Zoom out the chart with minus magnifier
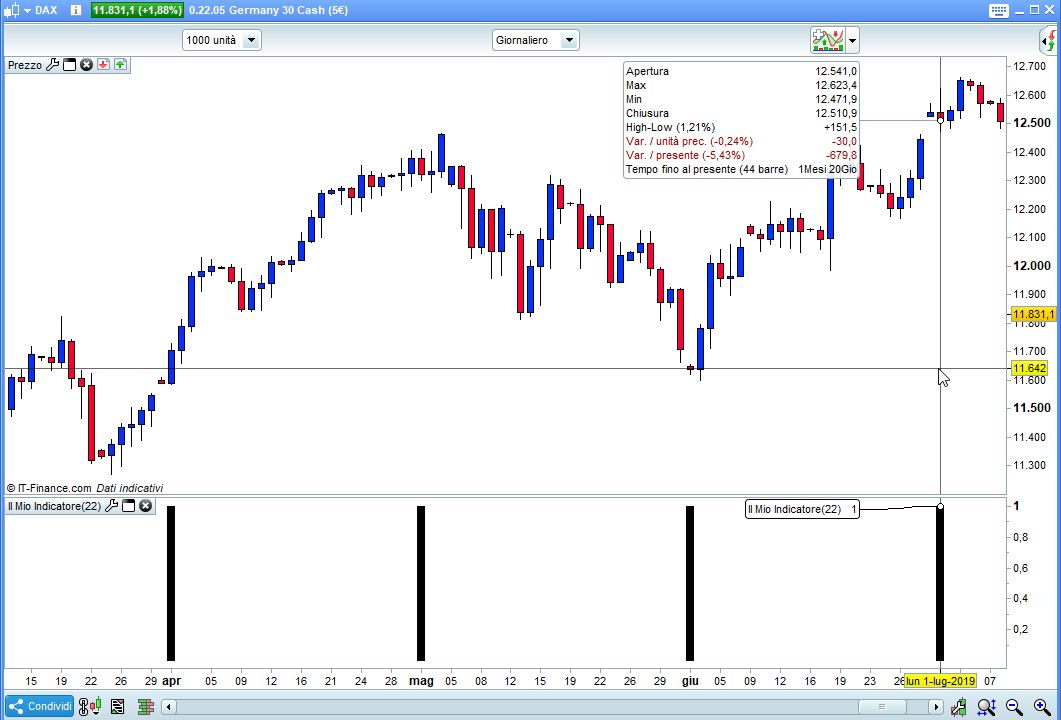Image resolution: width=1061 pixels, height=720 pixels. pos(1014,707)
